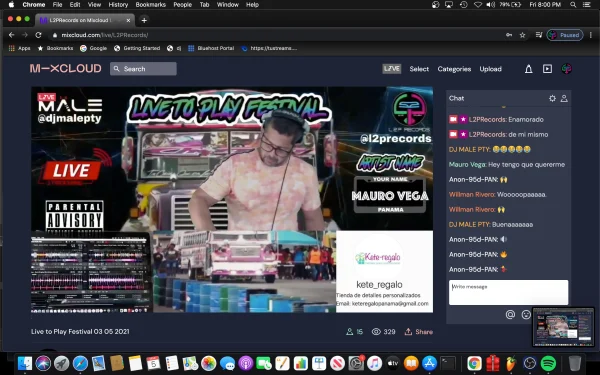Click Mauro Vega username in chat
The image size is (600, 375).
[467, 165]
